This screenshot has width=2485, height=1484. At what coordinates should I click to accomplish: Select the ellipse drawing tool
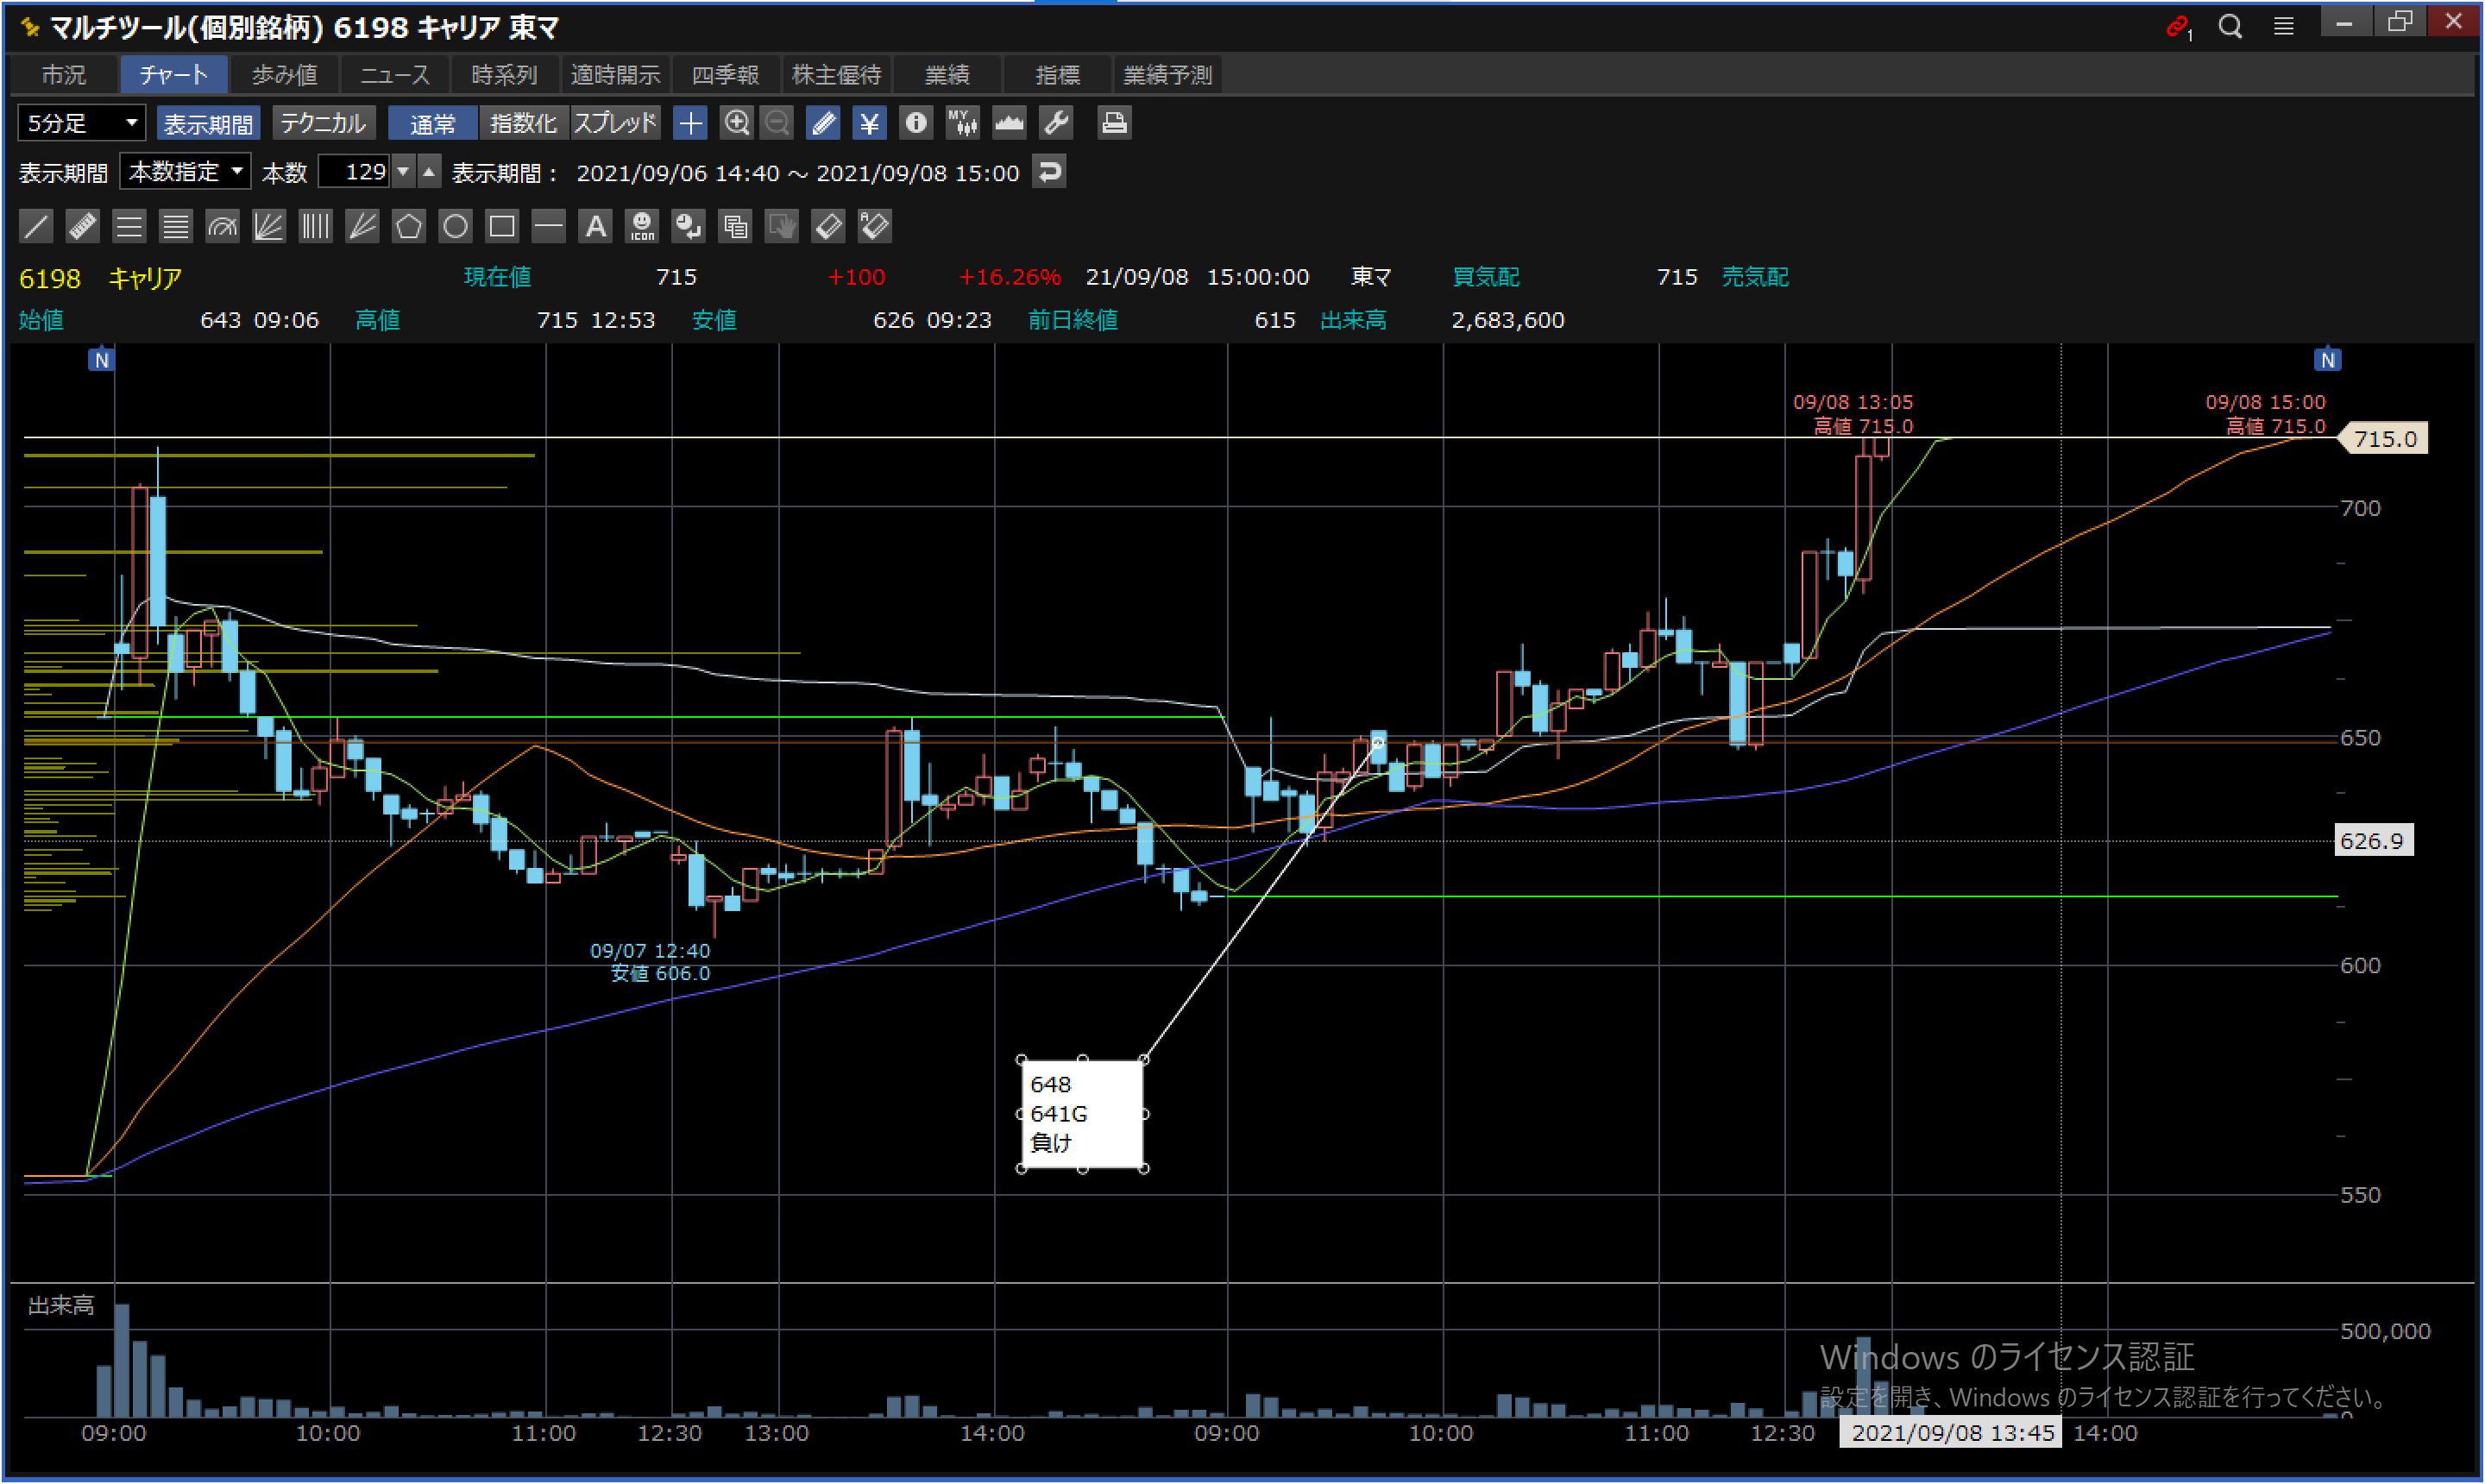coord(455,226)
